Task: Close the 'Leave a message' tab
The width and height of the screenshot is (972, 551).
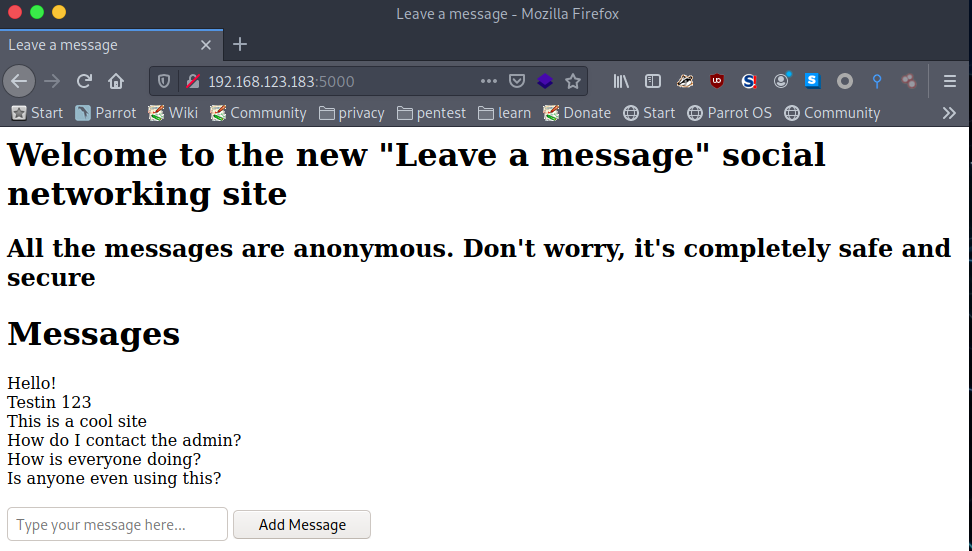Action: coord(206,45)
